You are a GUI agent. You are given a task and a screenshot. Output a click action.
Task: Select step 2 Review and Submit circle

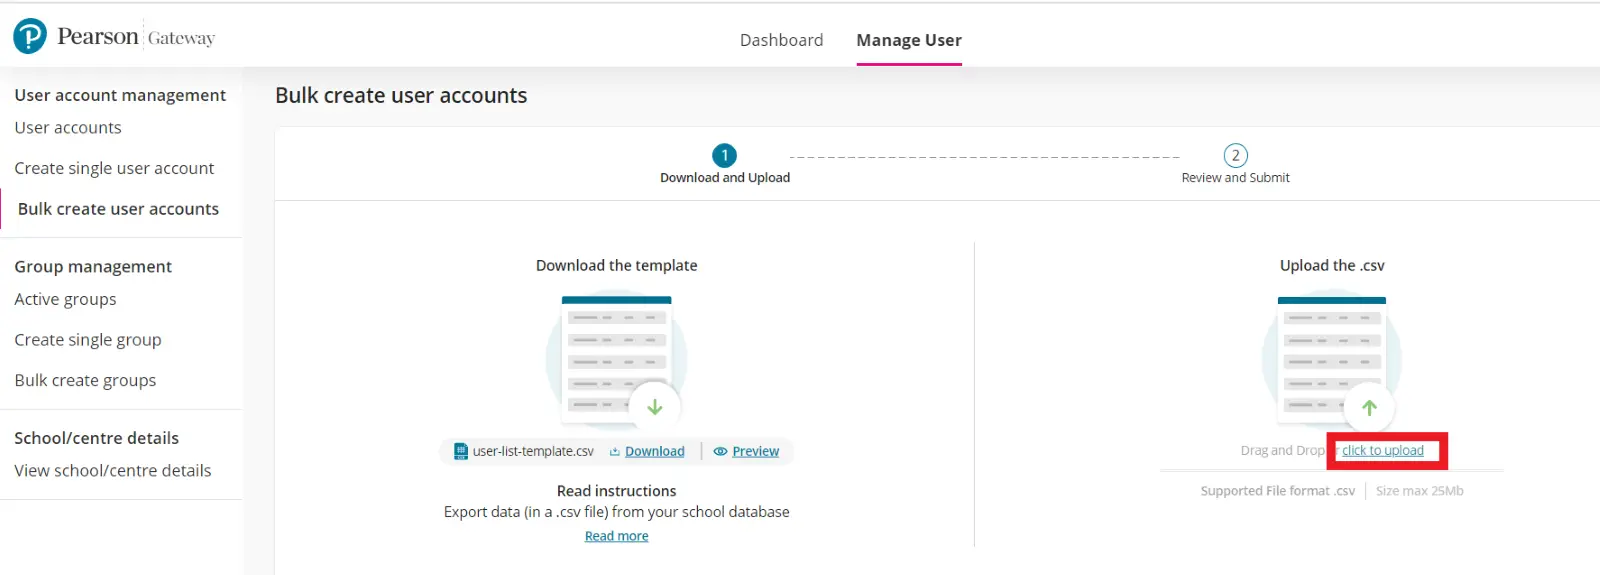[1235, 156]
